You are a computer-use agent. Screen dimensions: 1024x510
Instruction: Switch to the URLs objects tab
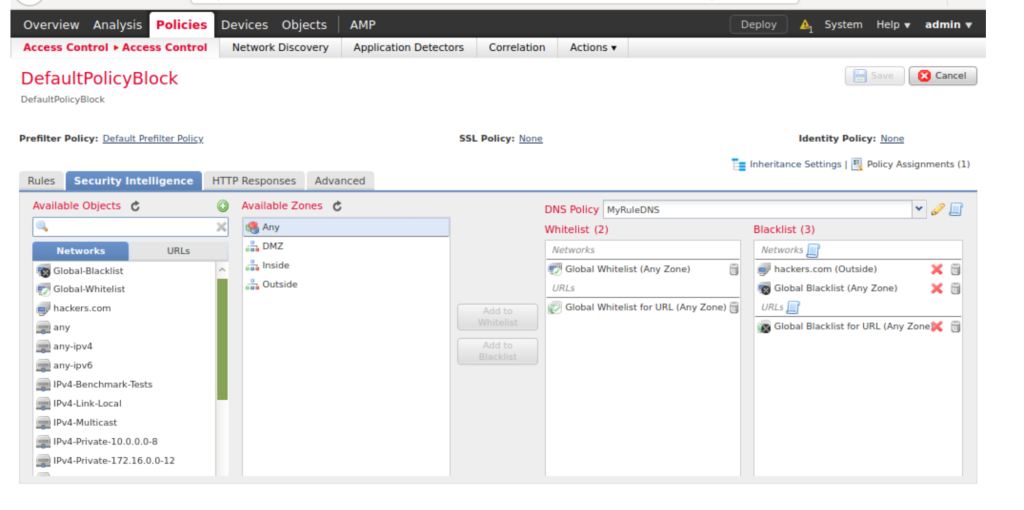pyautogui.click(x=178, y=251)
